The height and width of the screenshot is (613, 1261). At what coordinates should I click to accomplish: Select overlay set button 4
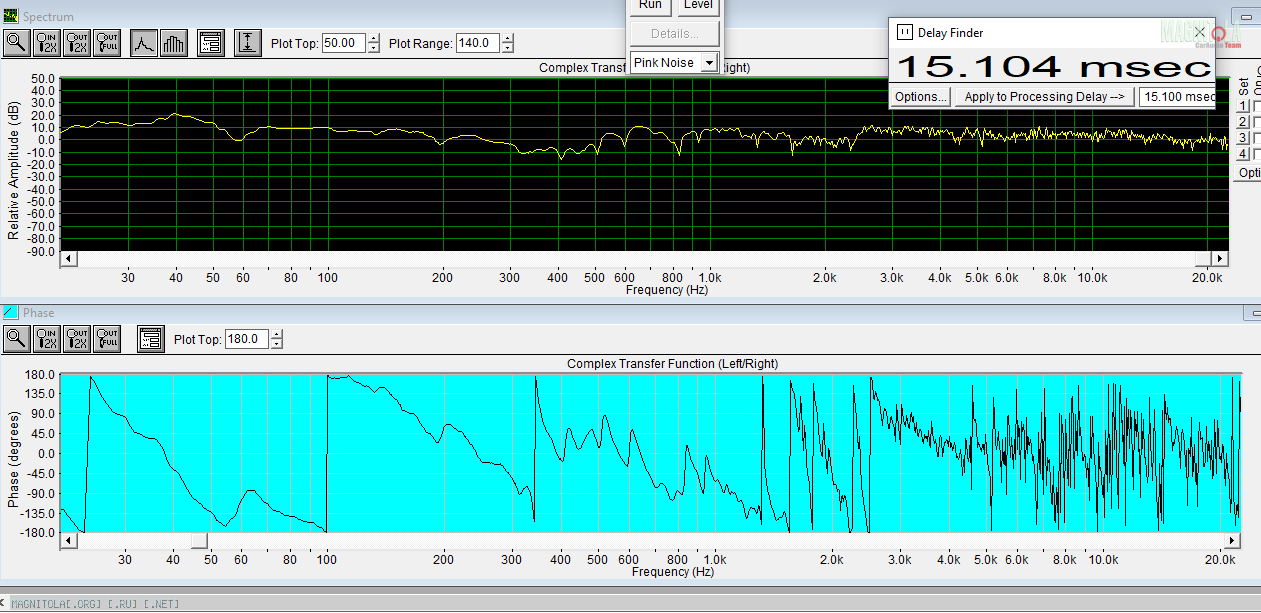[x=1243, y=154]
